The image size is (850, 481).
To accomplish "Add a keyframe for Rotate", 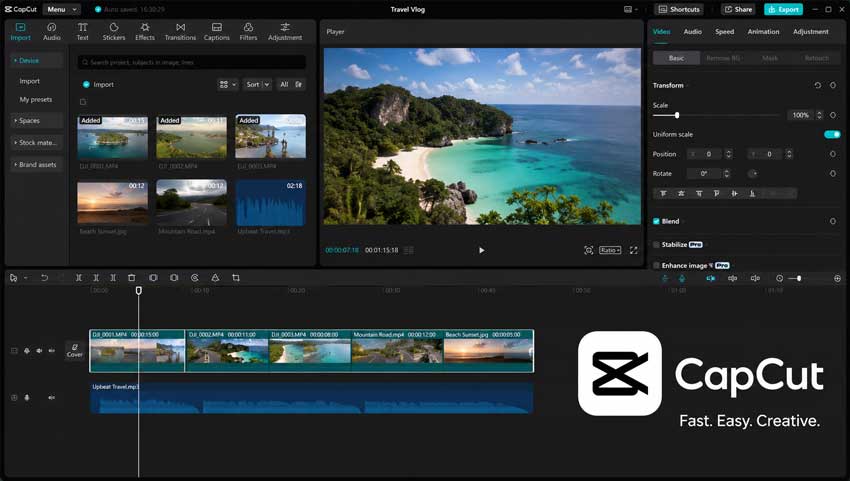I will tap(833, 174).
